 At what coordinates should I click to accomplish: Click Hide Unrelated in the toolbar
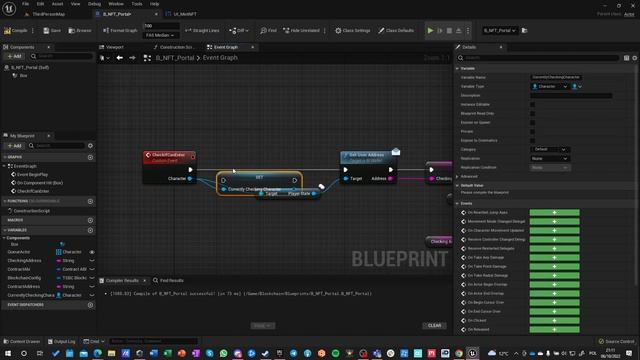tap(301, 31)
